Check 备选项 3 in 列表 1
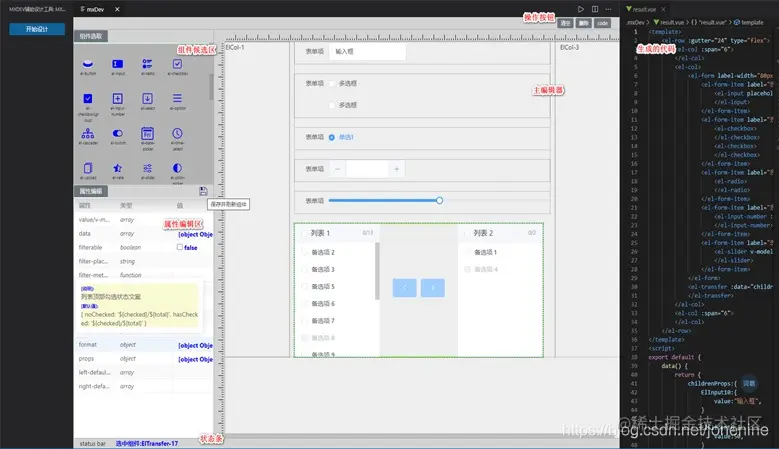Viewport: 779px width, 449px height. pyautogui.click(x=305, y=269)
